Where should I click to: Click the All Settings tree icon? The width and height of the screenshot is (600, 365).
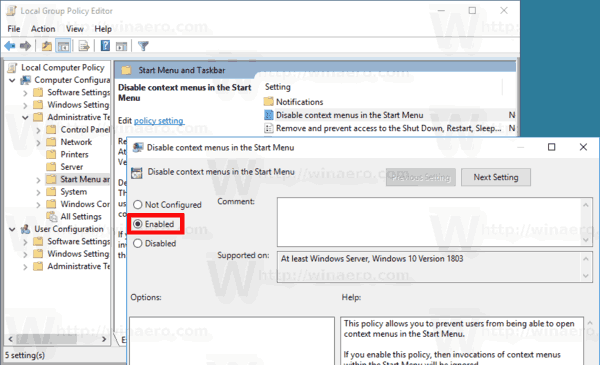(x=52, y=217)
